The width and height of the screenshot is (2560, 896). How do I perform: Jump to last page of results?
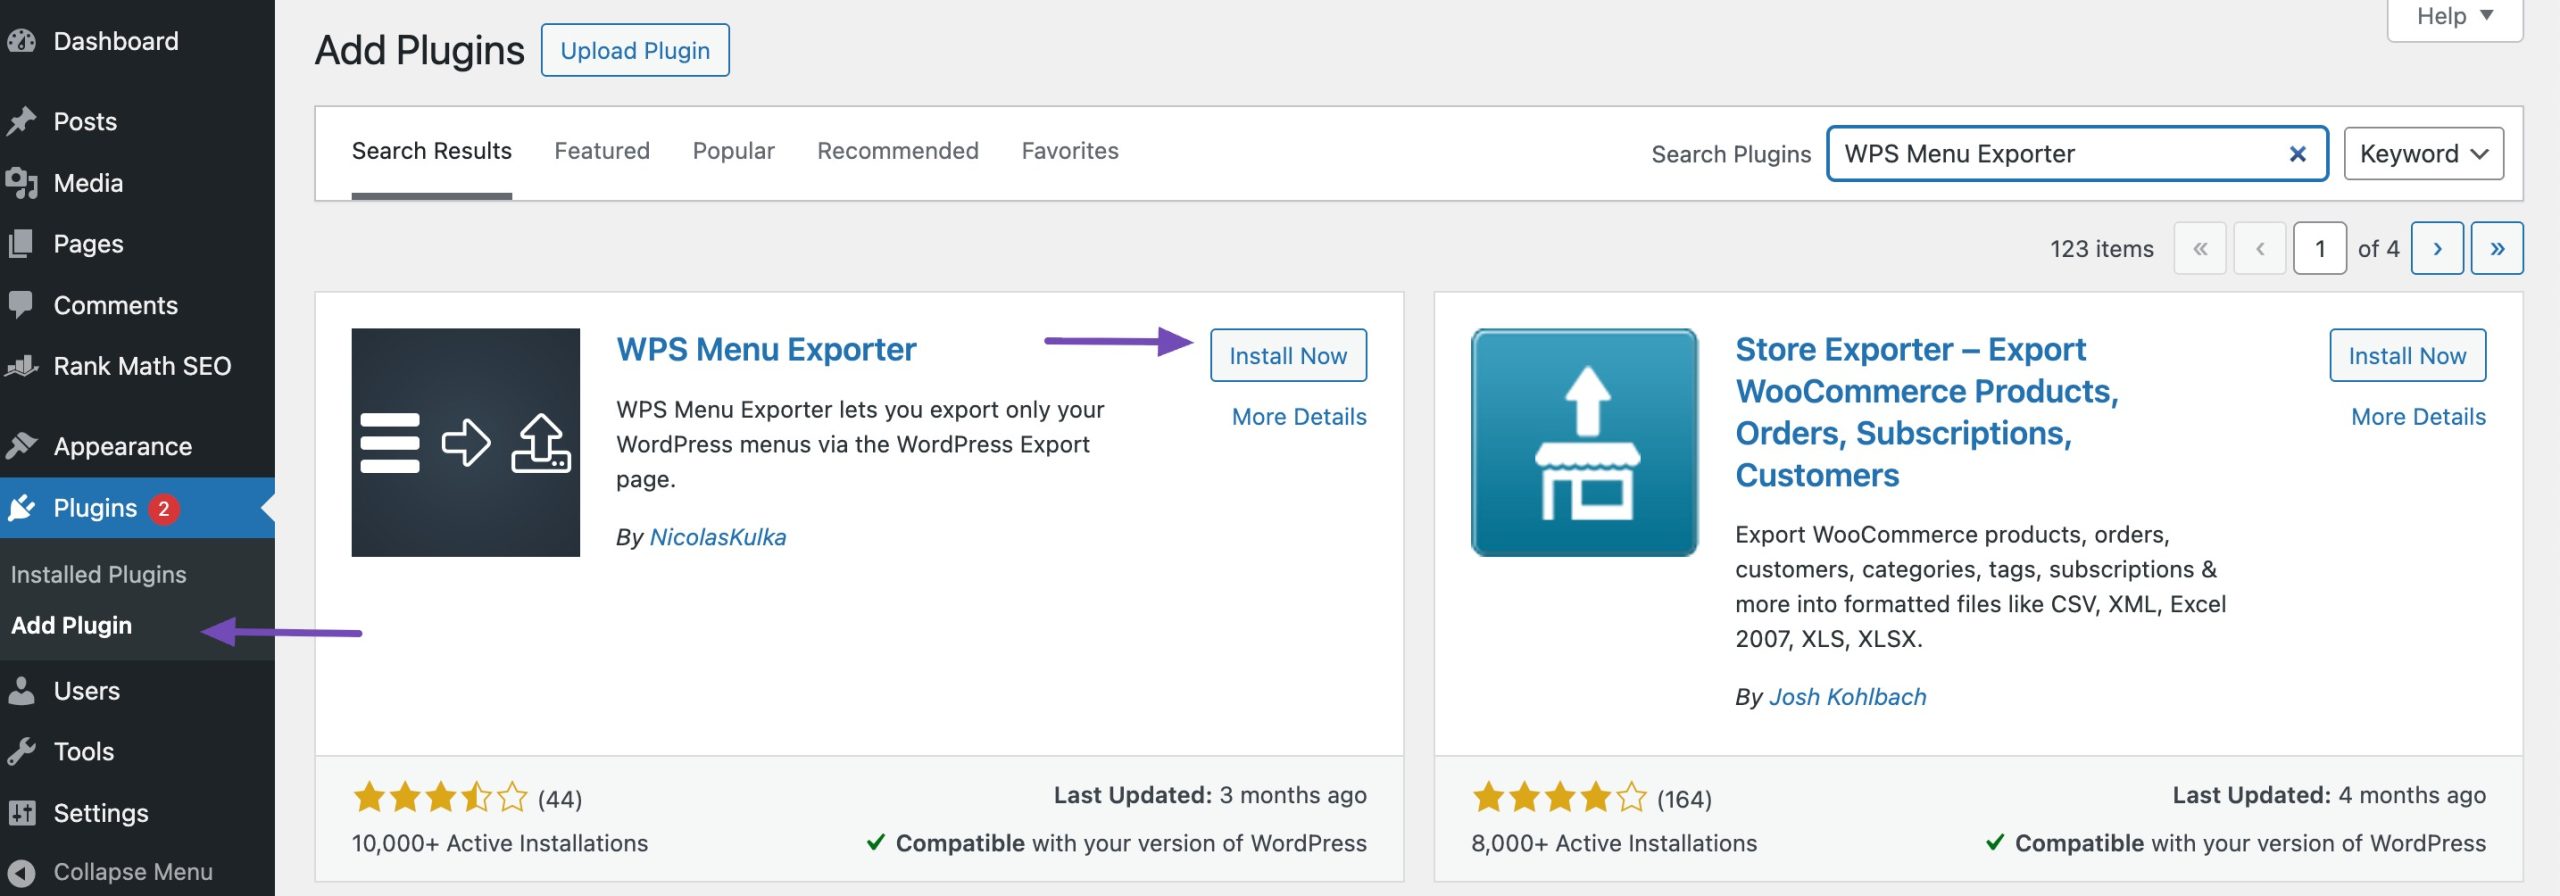[x=2497, y=248]
